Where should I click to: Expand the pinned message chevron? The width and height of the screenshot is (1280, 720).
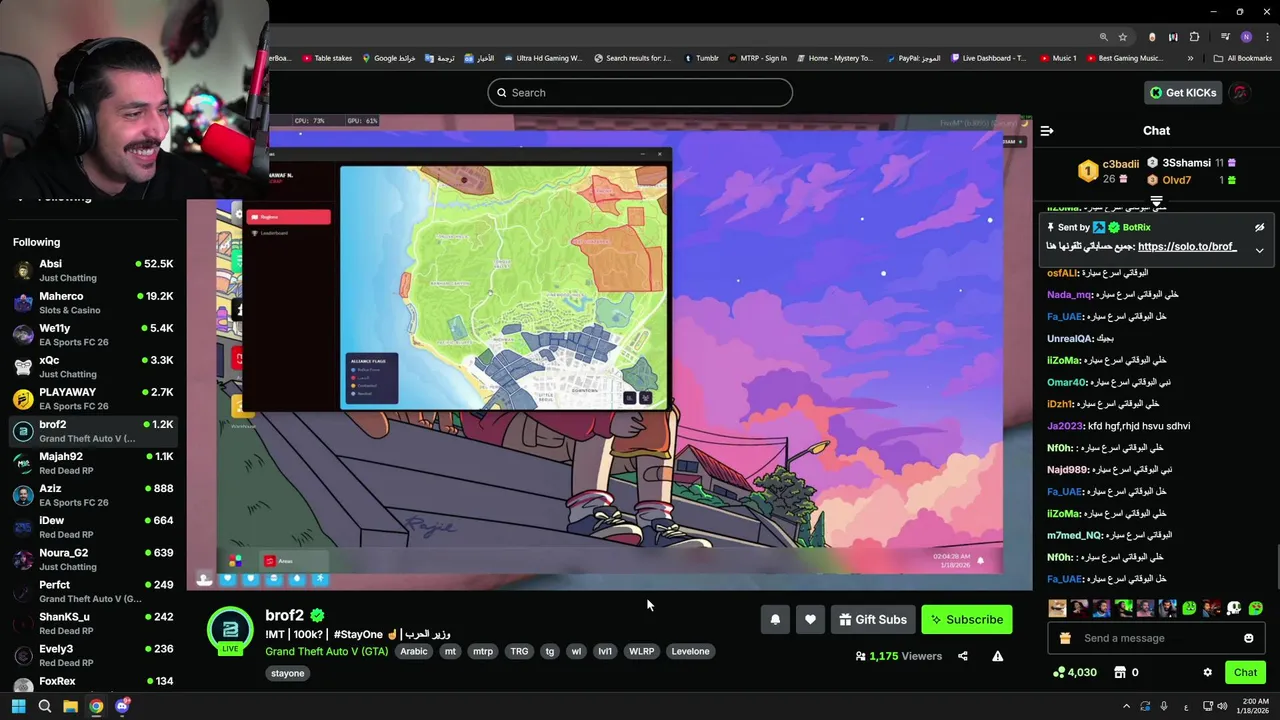pyautogui.click(x=1259, y=250)
